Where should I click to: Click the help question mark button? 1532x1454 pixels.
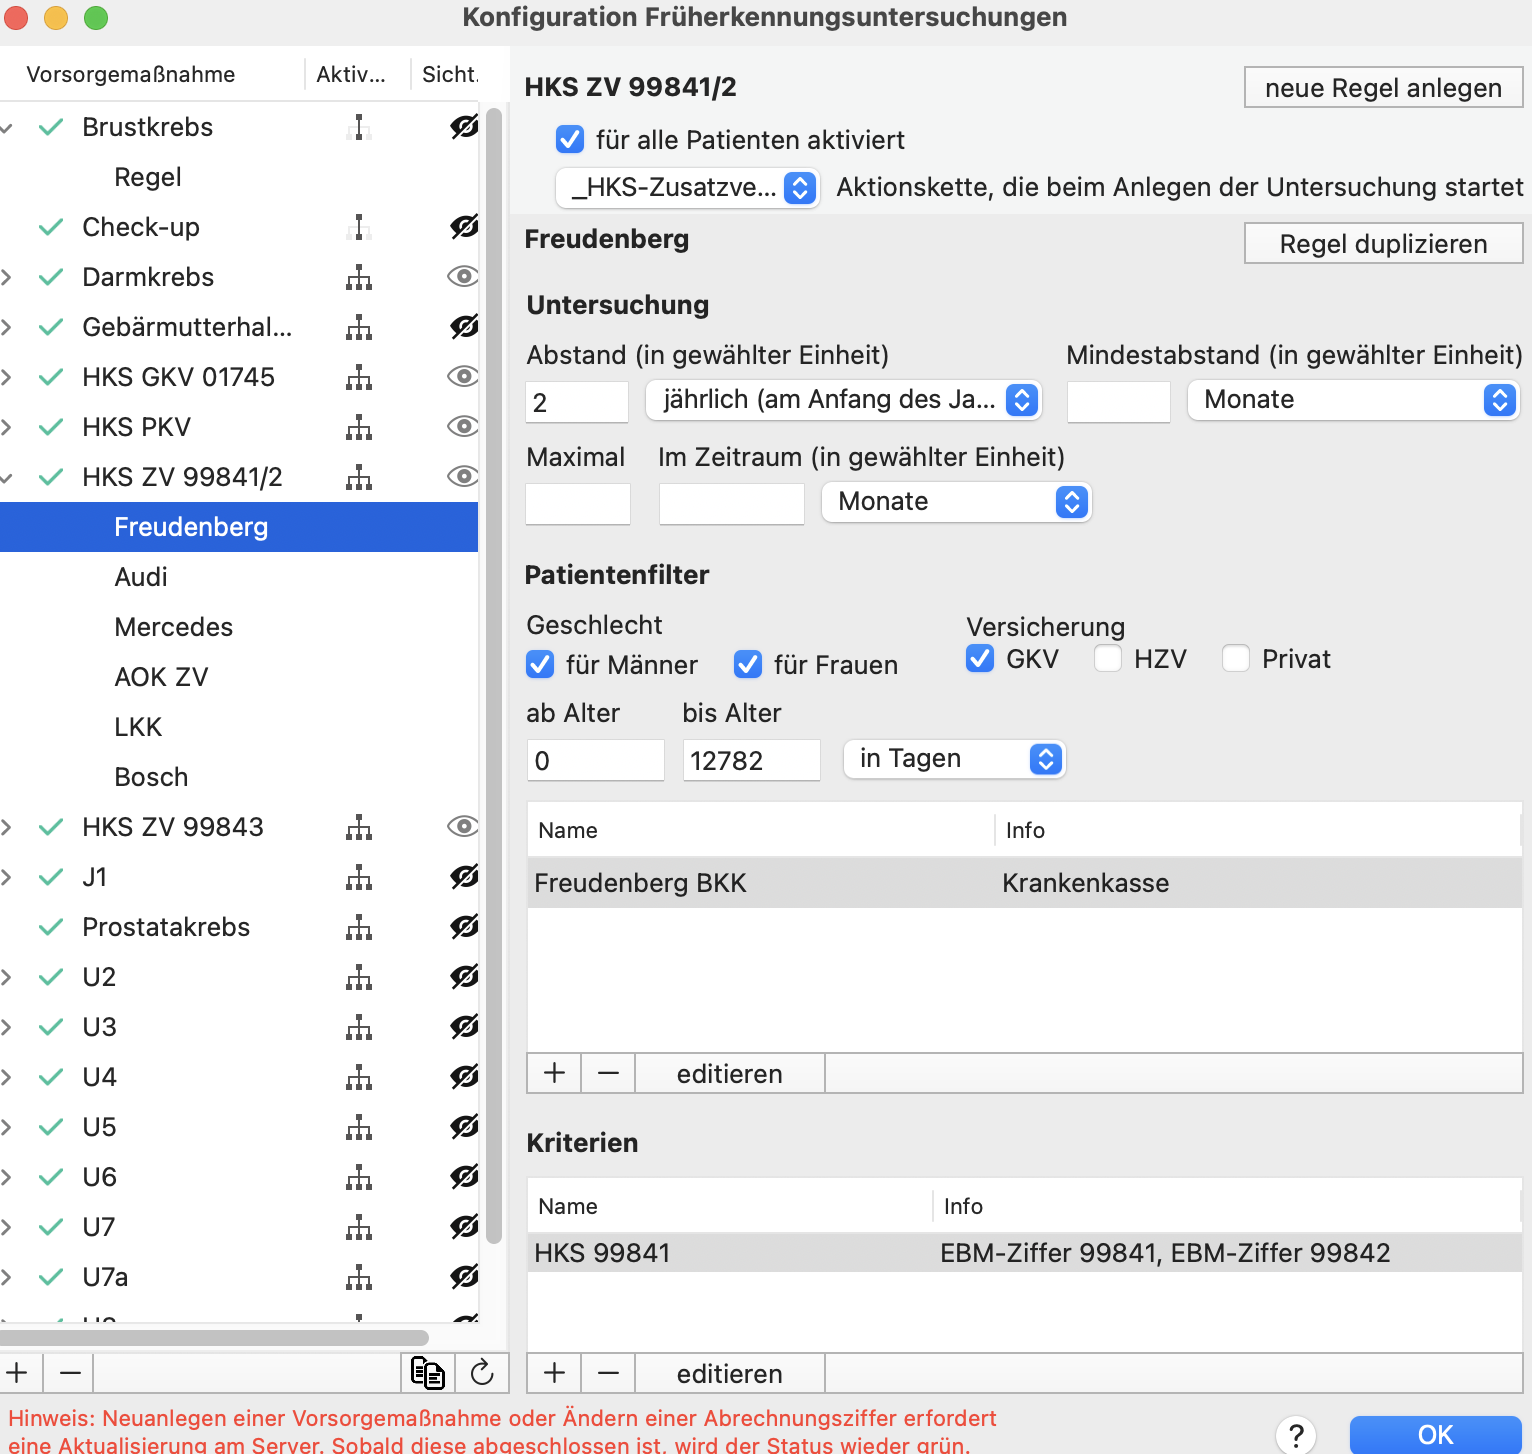pos(1296,1435)
